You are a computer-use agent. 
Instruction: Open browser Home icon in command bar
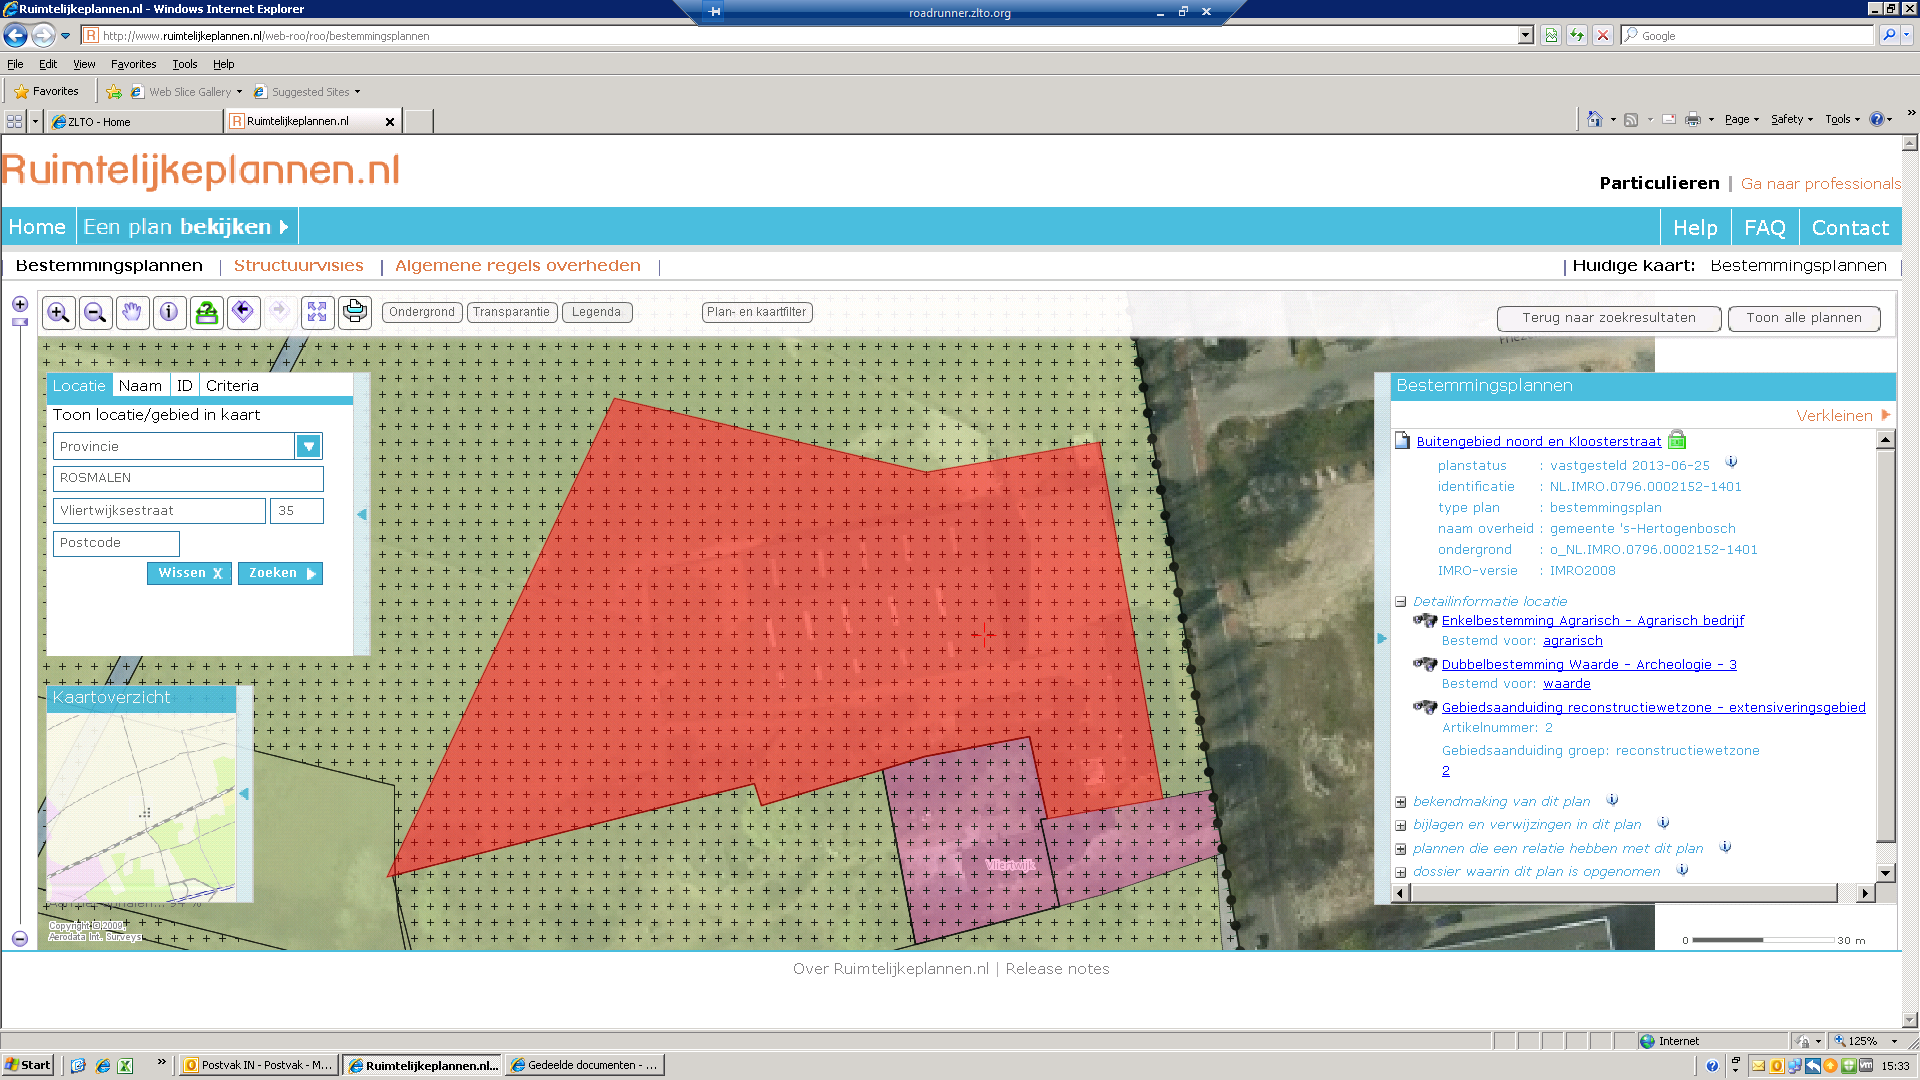1595,119
